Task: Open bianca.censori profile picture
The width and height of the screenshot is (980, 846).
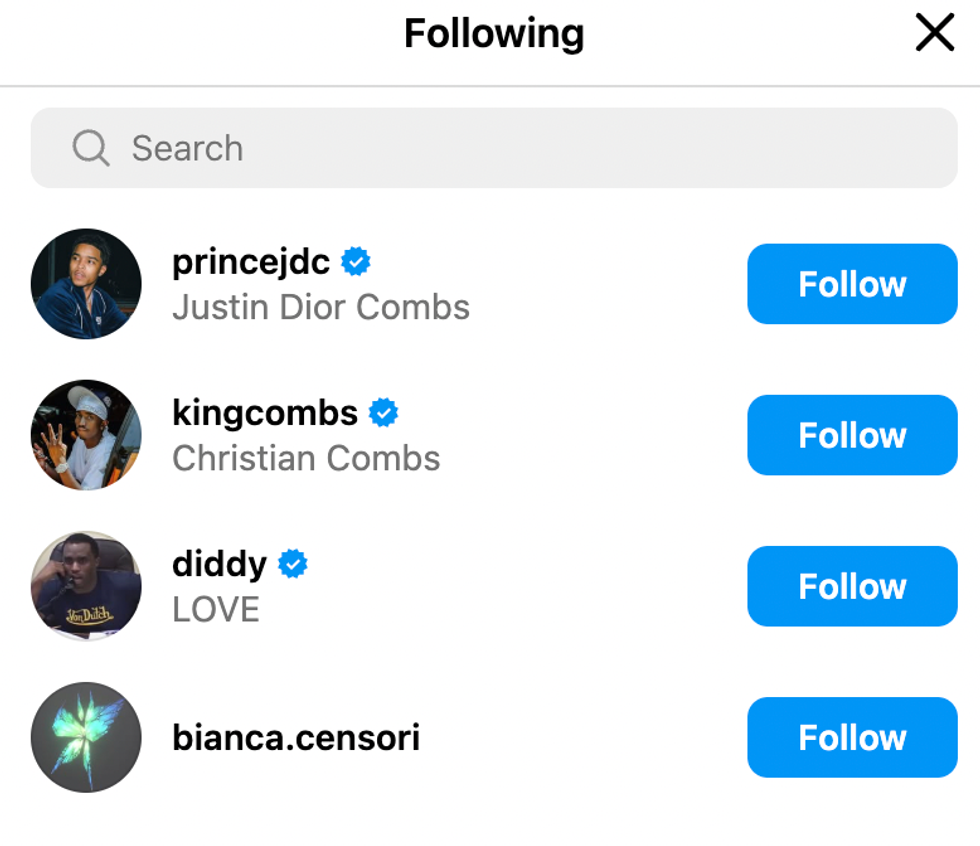Action: [86, 737]
